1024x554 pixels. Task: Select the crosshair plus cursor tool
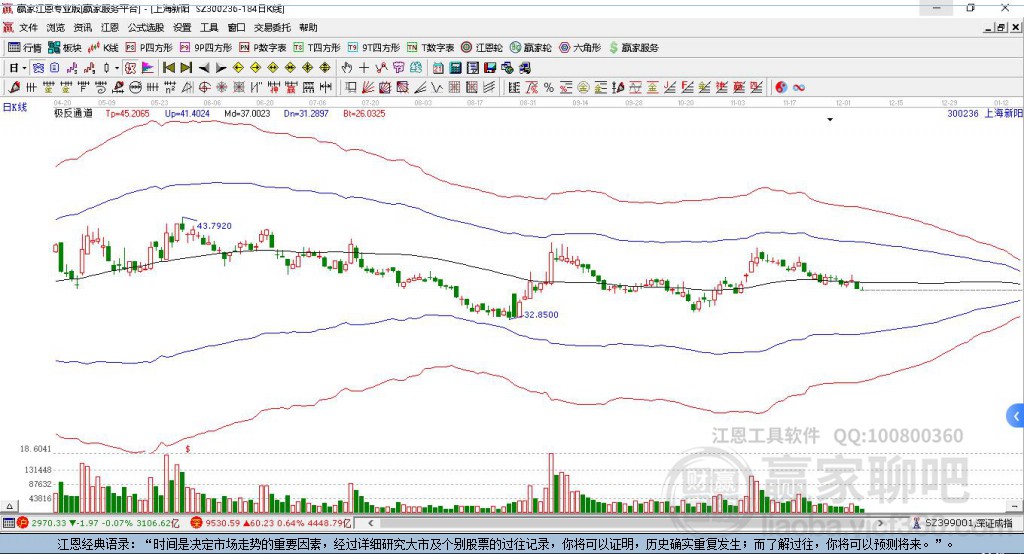364,68
